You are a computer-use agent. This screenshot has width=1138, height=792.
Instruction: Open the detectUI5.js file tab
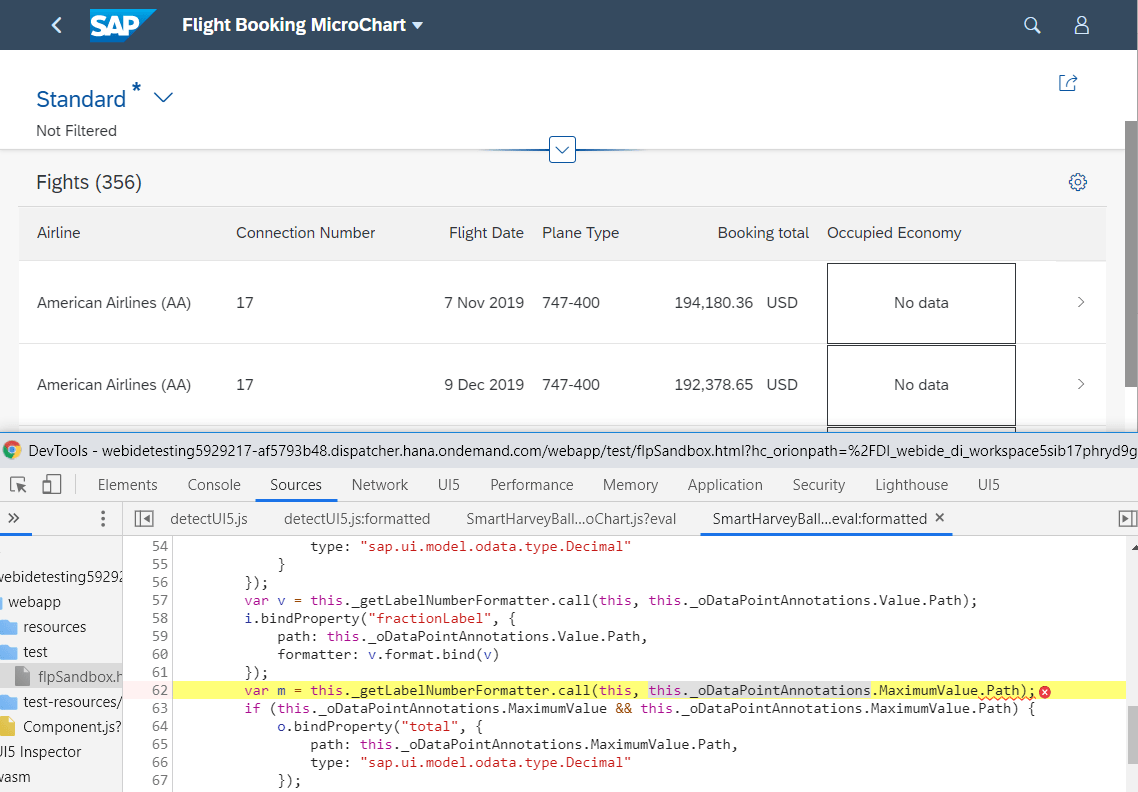208,518
